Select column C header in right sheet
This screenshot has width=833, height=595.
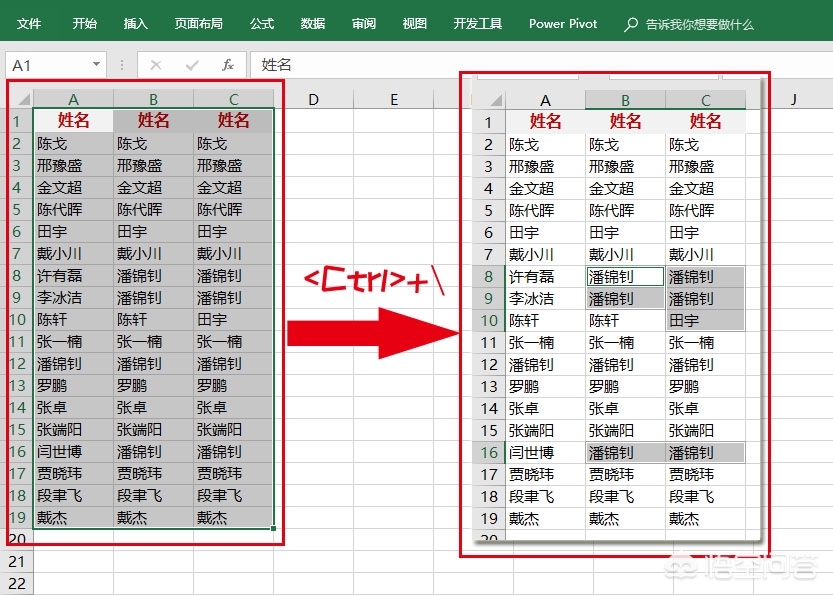[x=706, y=100]
